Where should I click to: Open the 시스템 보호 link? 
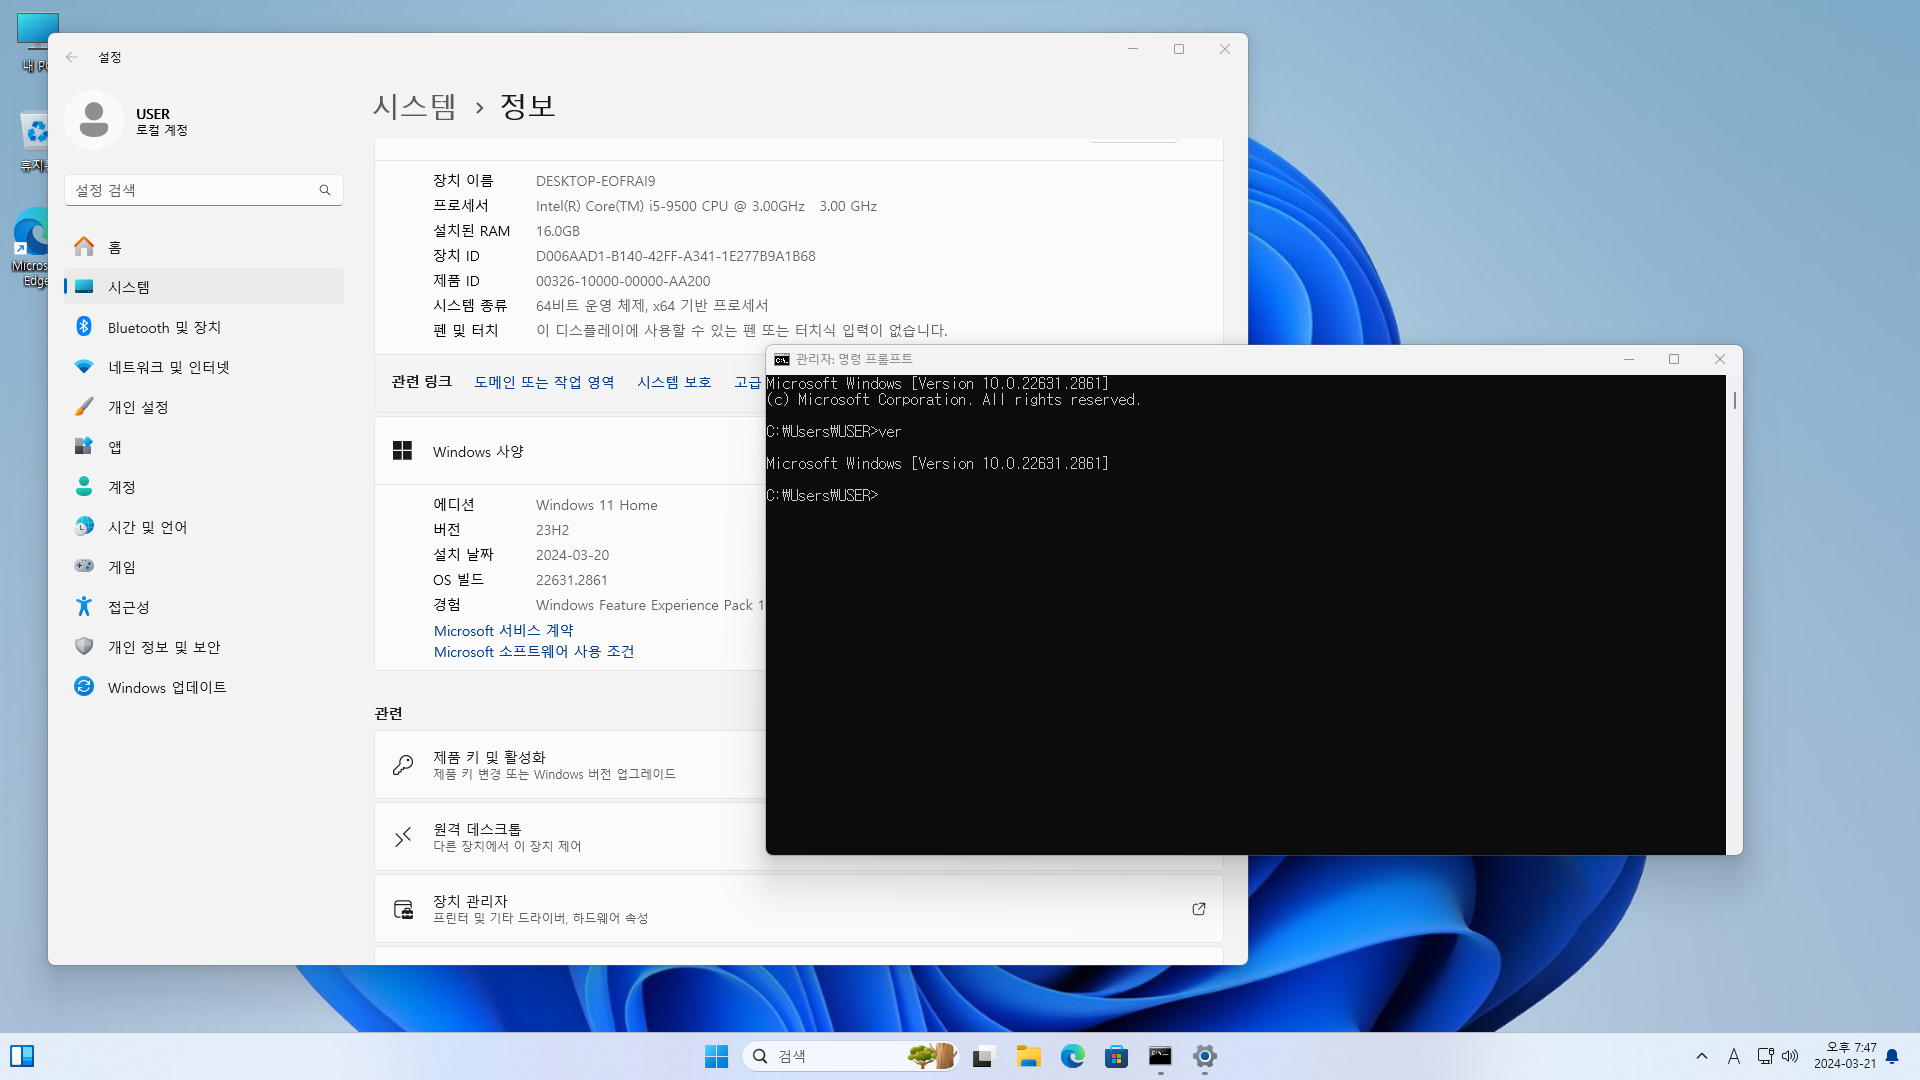point(674,382)
